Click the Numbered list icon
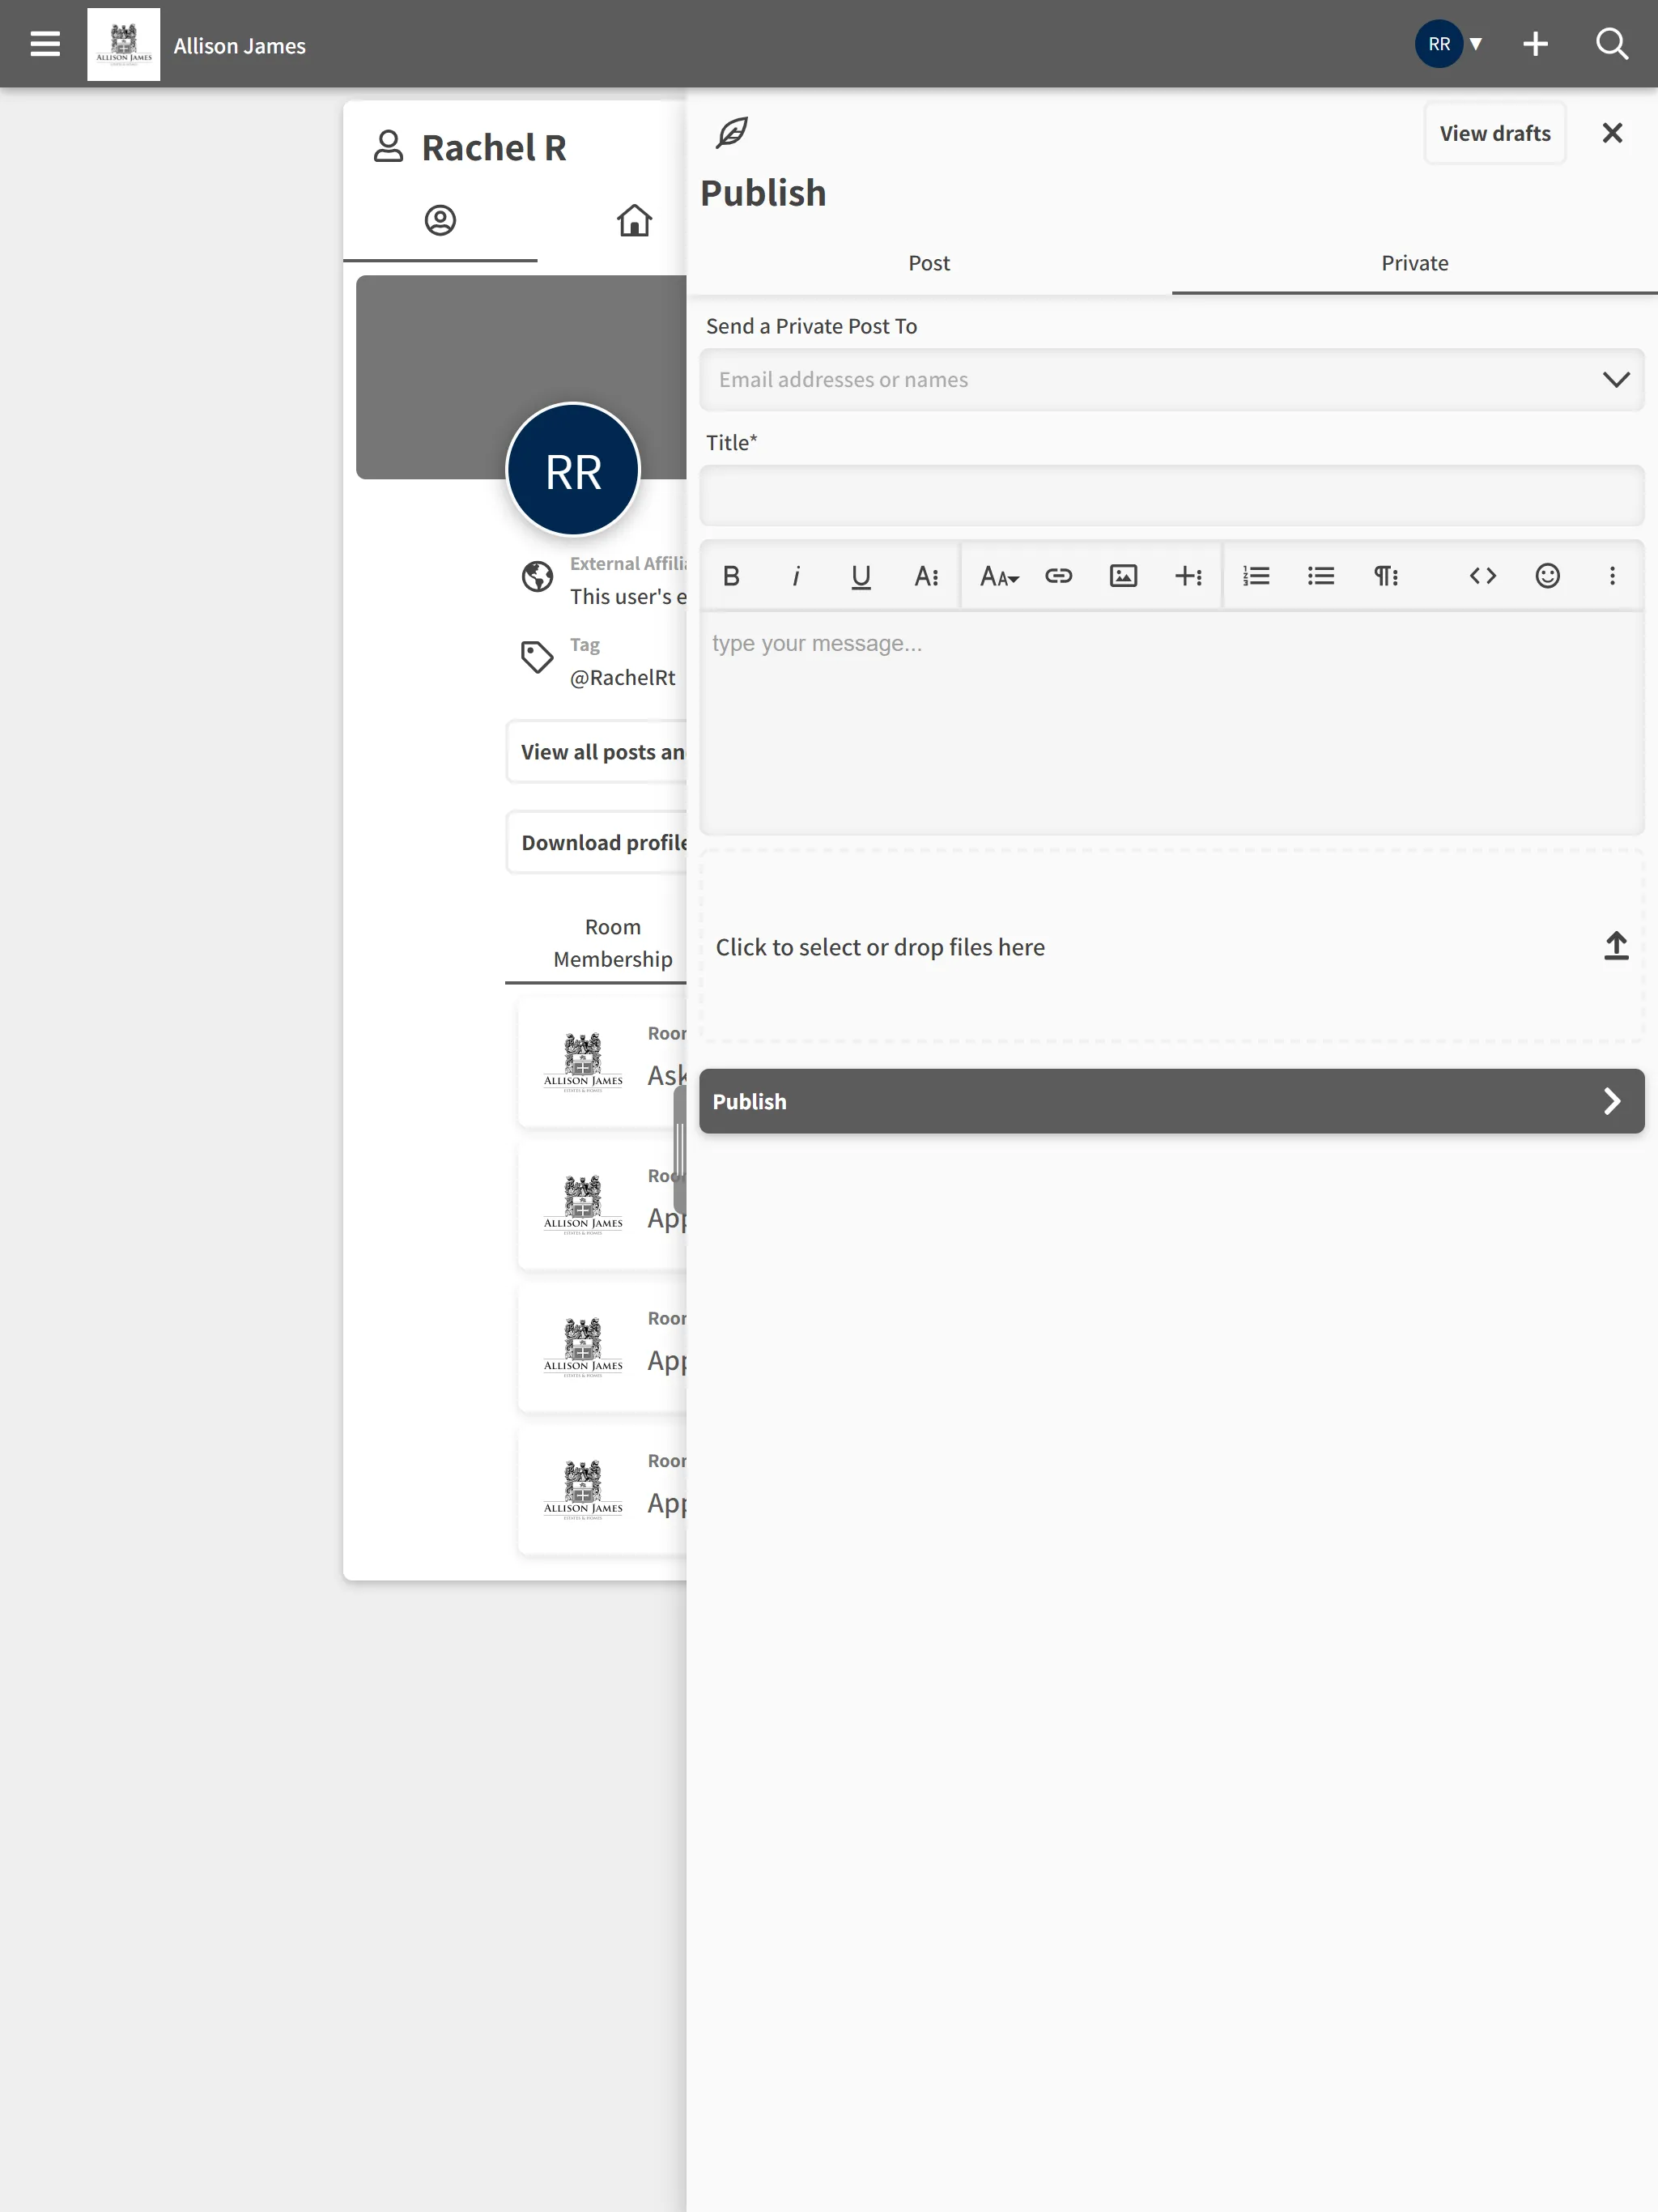1658x2212 pixels. tap(1254, 576)
